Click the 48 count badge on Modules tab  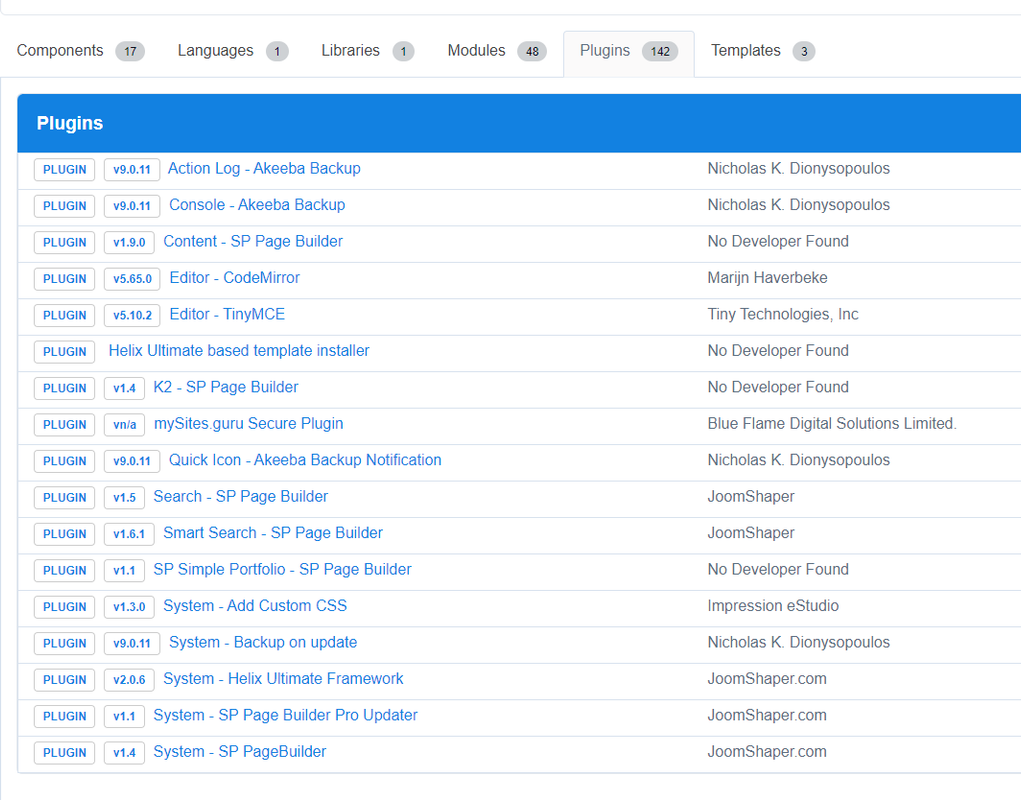tap(532, 51)
